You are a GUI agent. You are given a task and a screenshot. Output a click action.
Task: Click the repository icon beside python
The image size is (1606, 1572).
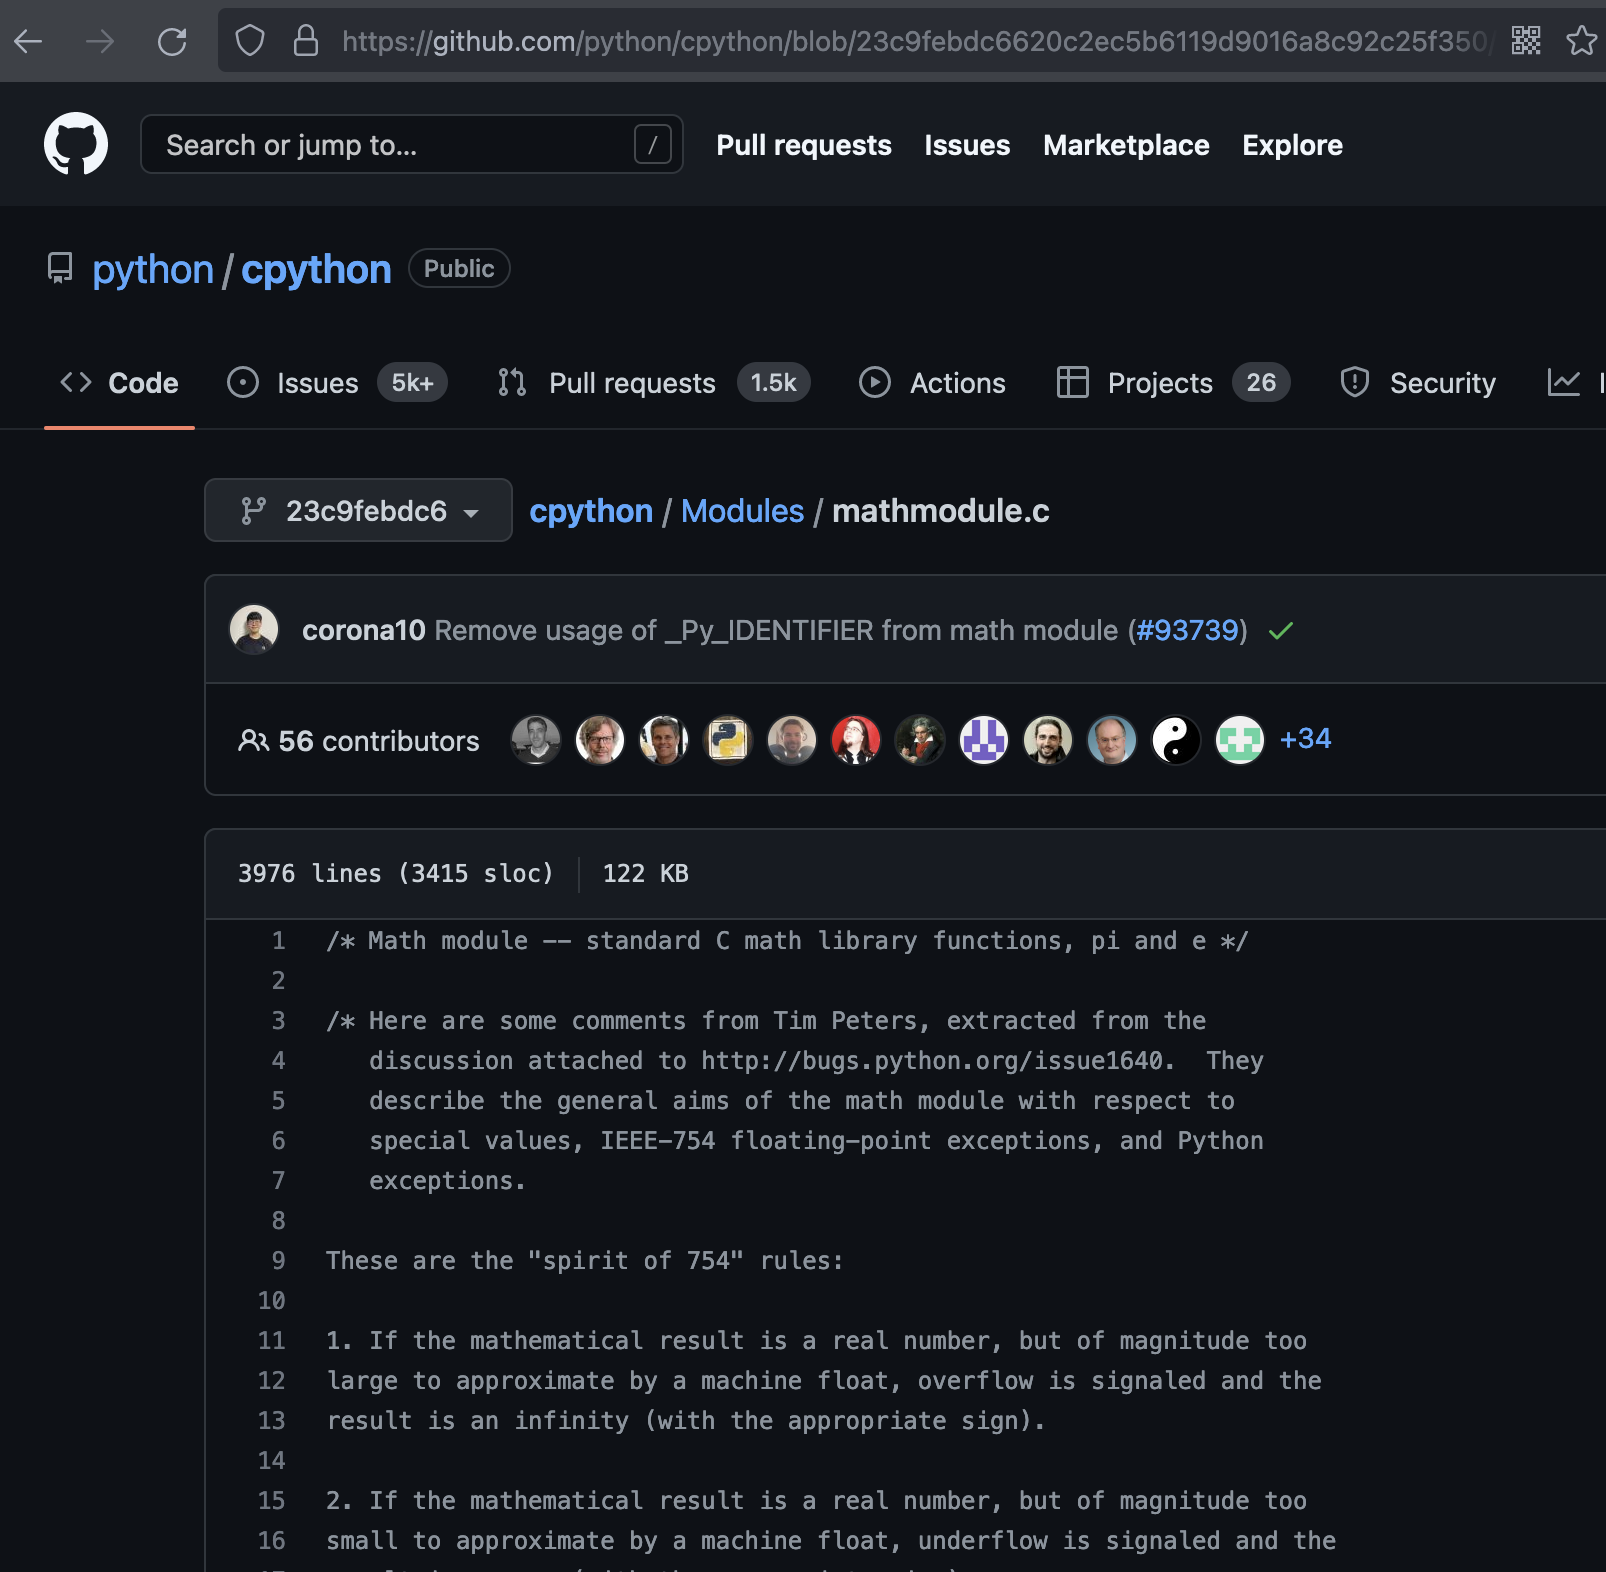pyautogui.click(x=60, y=268)
